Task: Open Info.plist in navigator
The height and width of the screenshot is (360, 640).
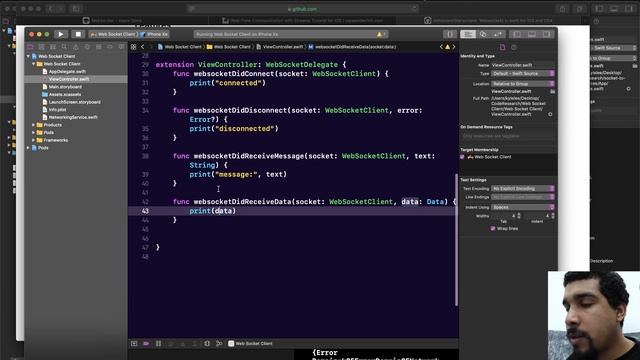Action: (x=57, y=110)
